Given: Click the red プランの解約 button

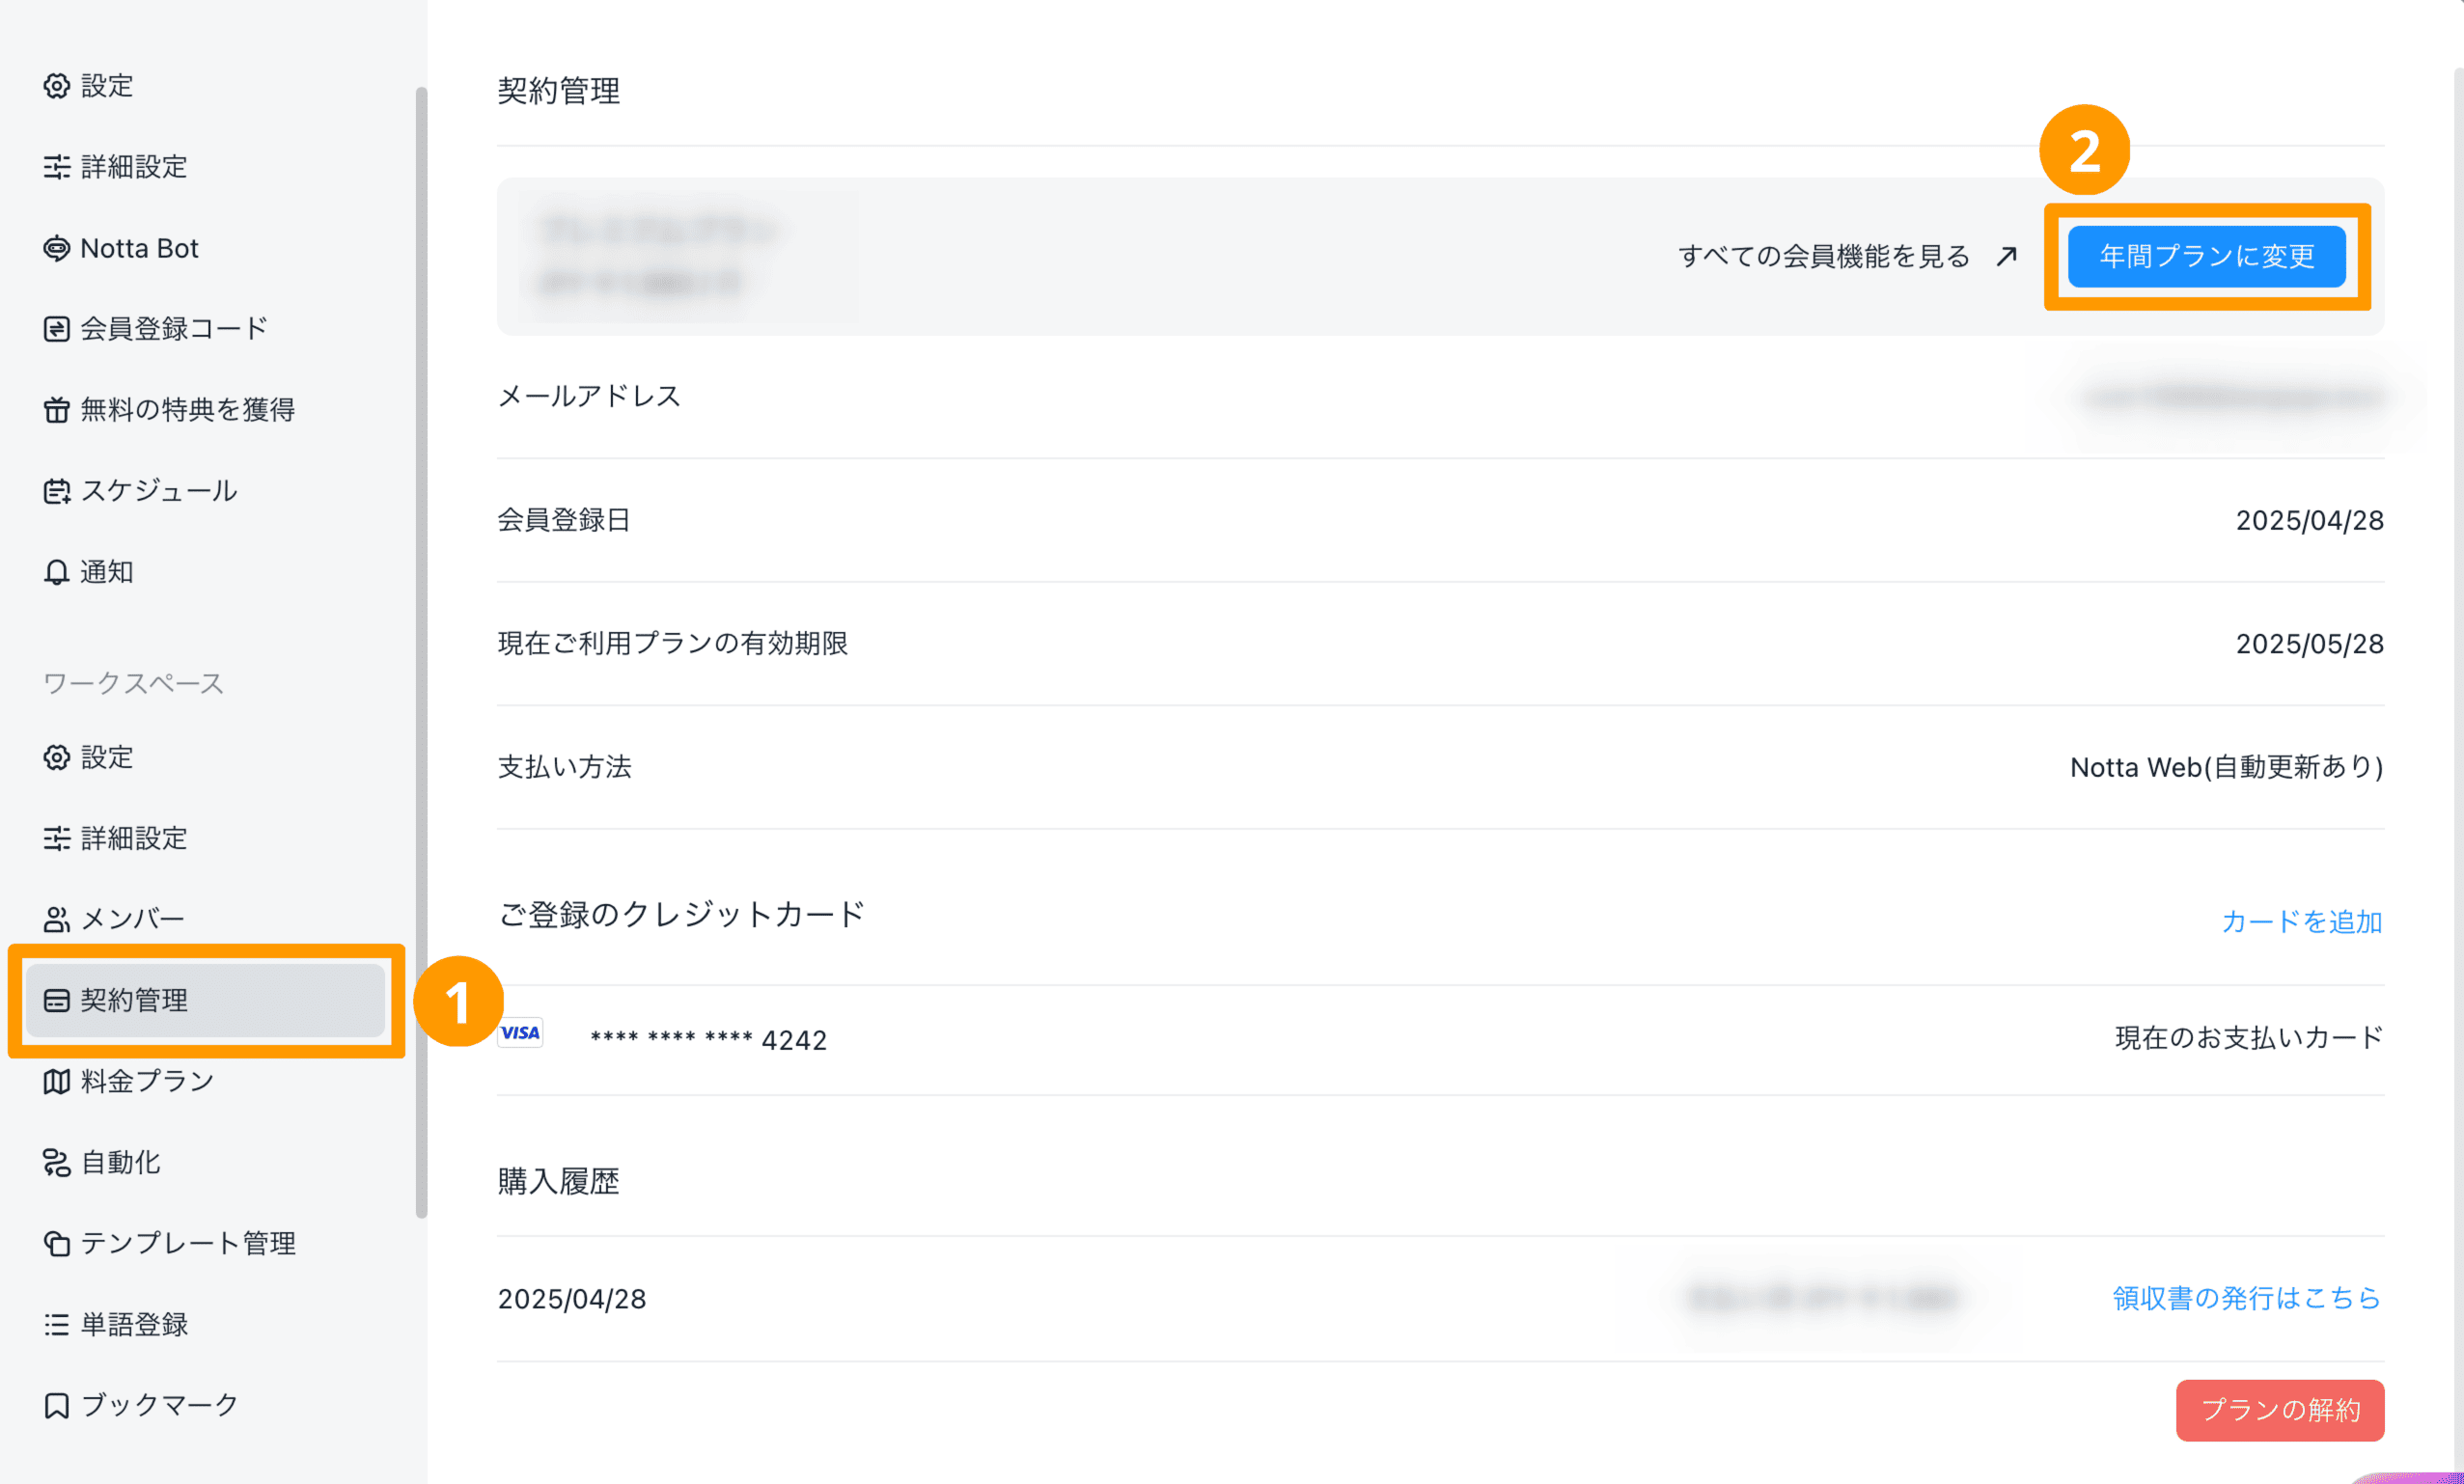Looking at the screenshot, I should (x=2280, y=1410).
